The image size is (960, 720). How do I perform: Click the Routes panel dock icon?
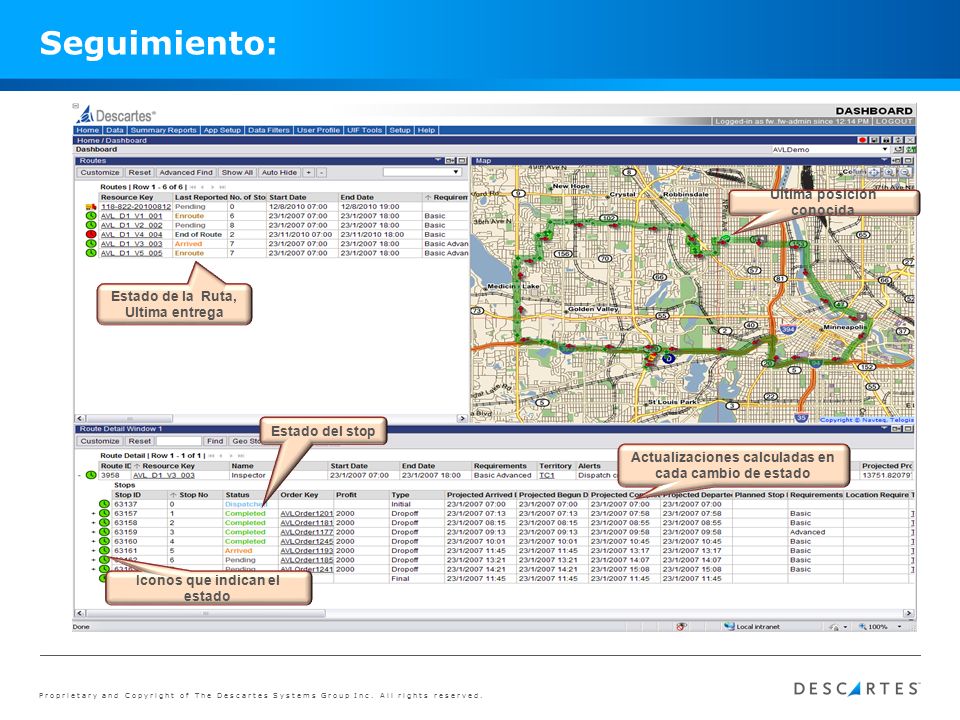click(x=450, y=160)
